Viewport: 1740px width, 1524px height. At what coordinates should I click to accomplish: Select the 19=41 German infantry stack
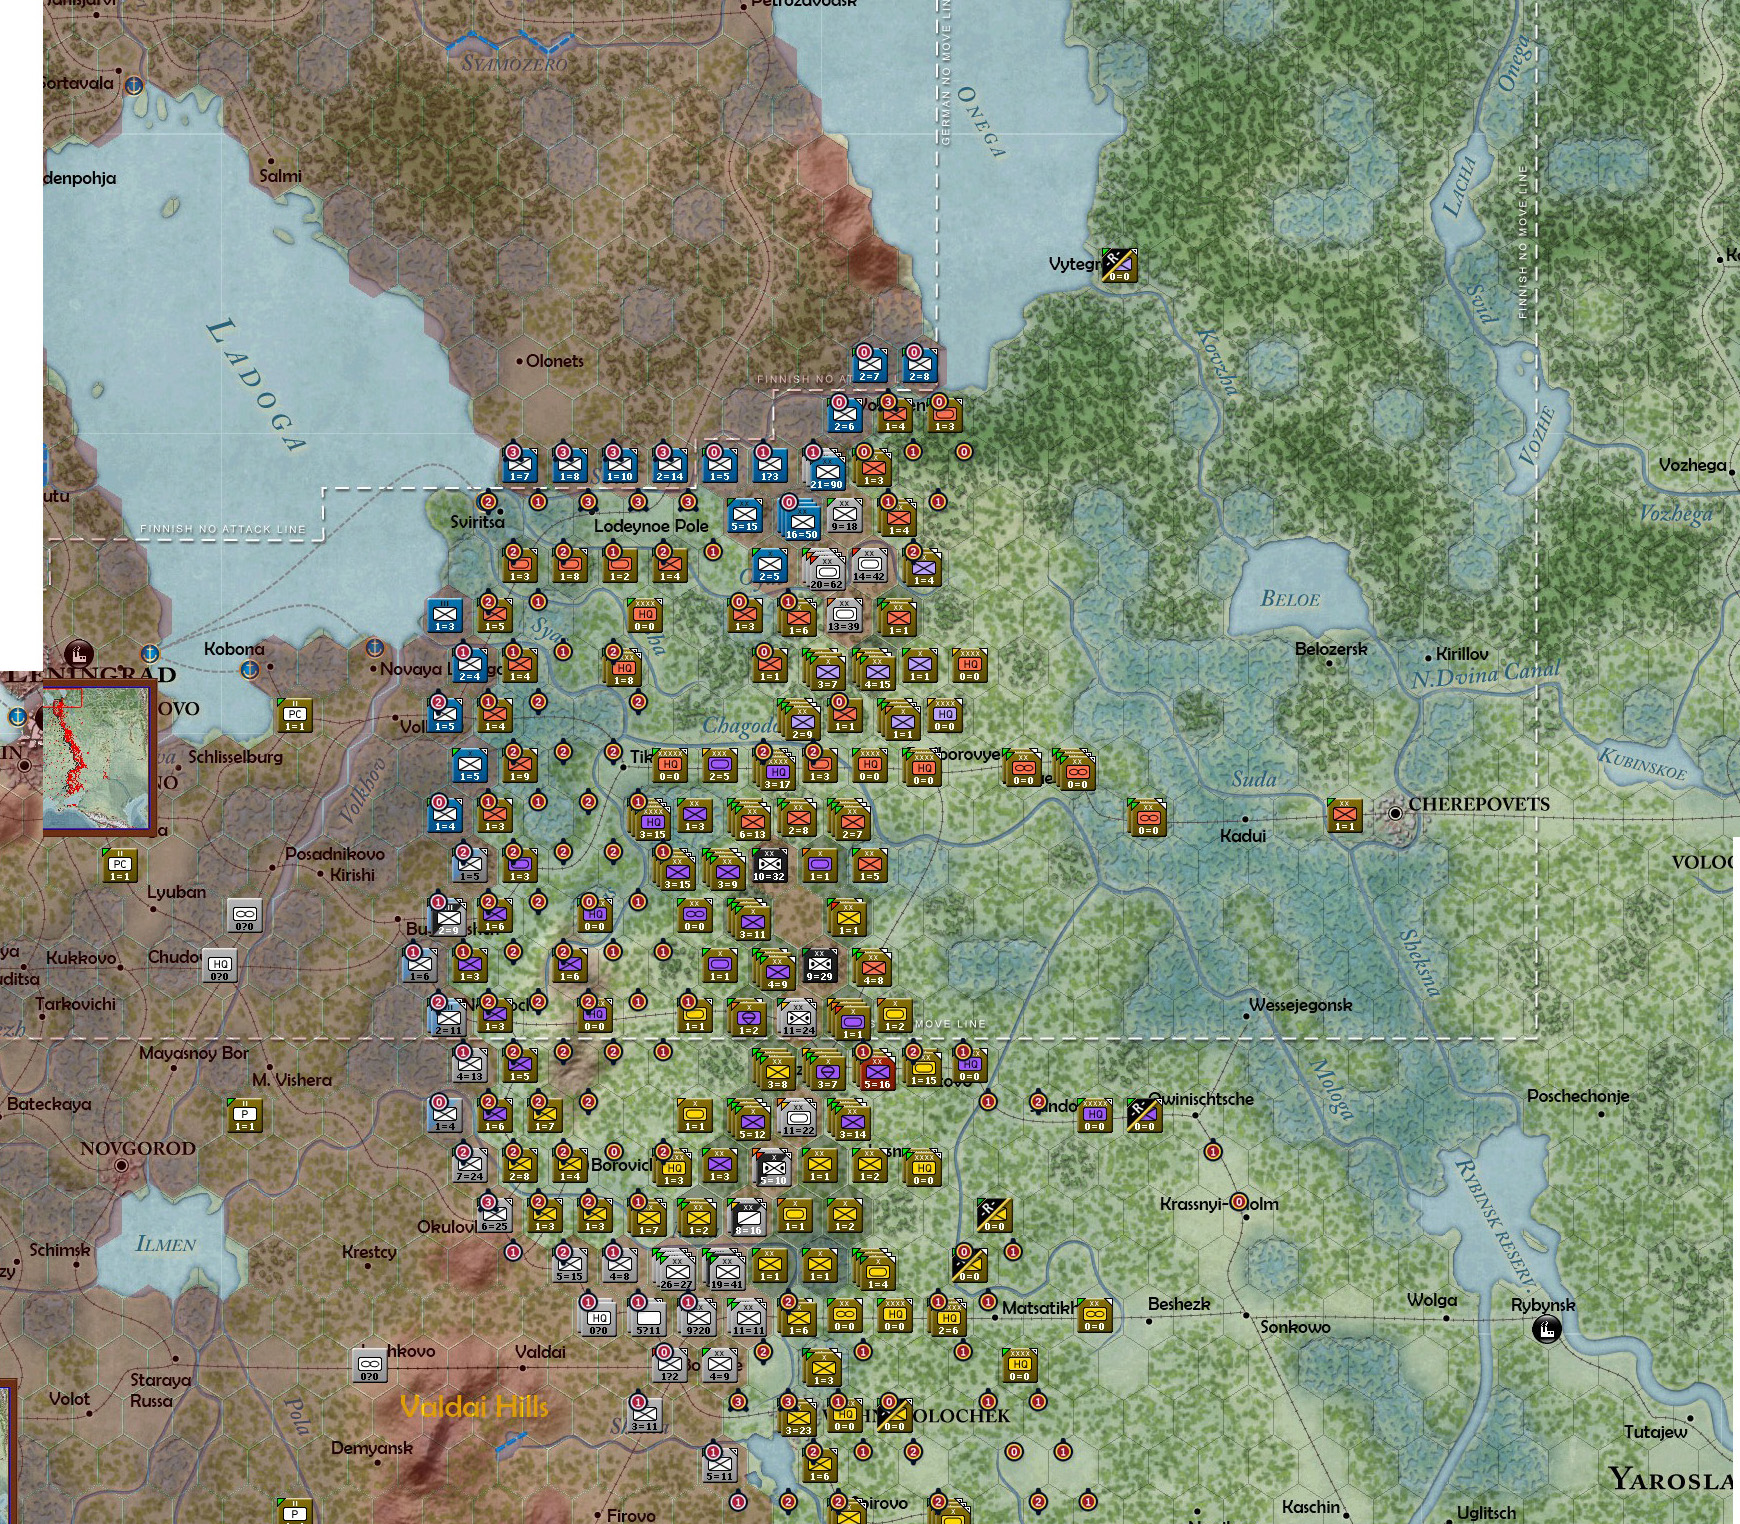[x=725, y=1270]
